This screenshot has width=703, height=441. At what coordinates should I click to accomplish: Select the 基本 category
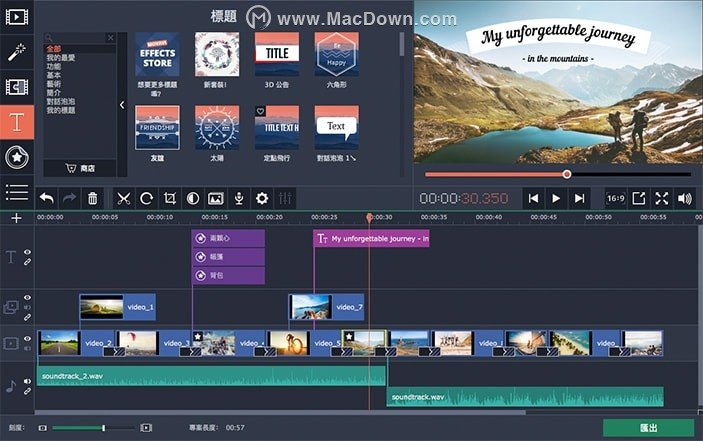[x=53, y=75]
